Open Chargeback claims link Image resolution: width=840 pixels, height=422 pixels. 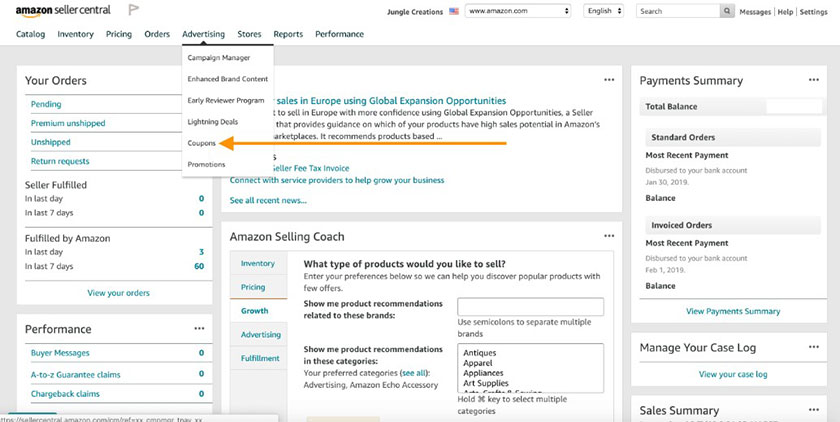pyautogui.click(x=65, y=394)
